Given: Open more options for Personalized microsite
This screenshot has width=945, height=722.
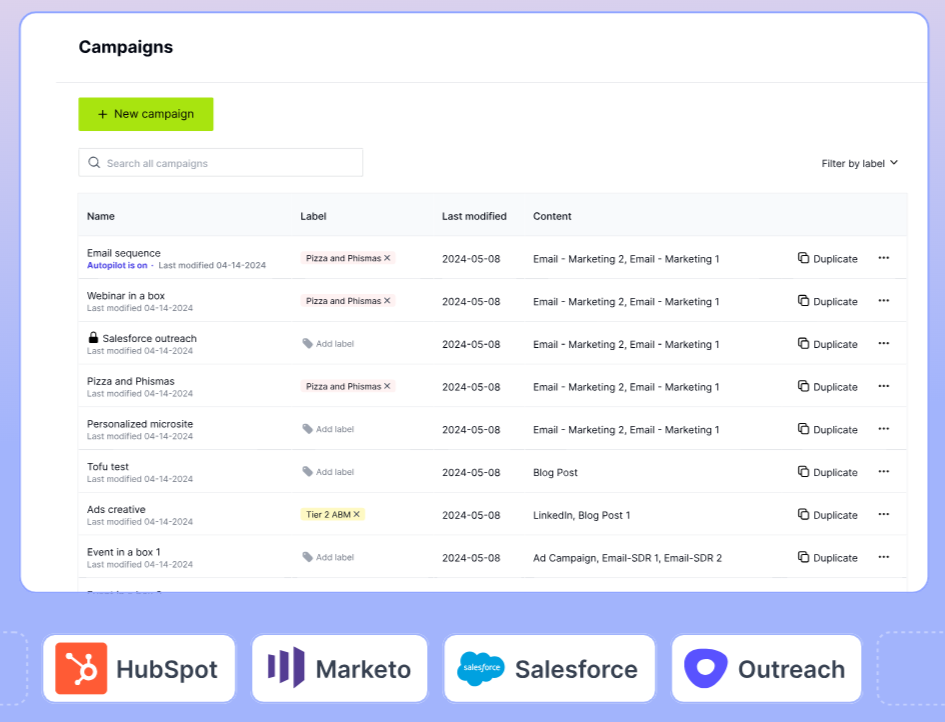Looking at the screenshot, I should click(884, 429).
